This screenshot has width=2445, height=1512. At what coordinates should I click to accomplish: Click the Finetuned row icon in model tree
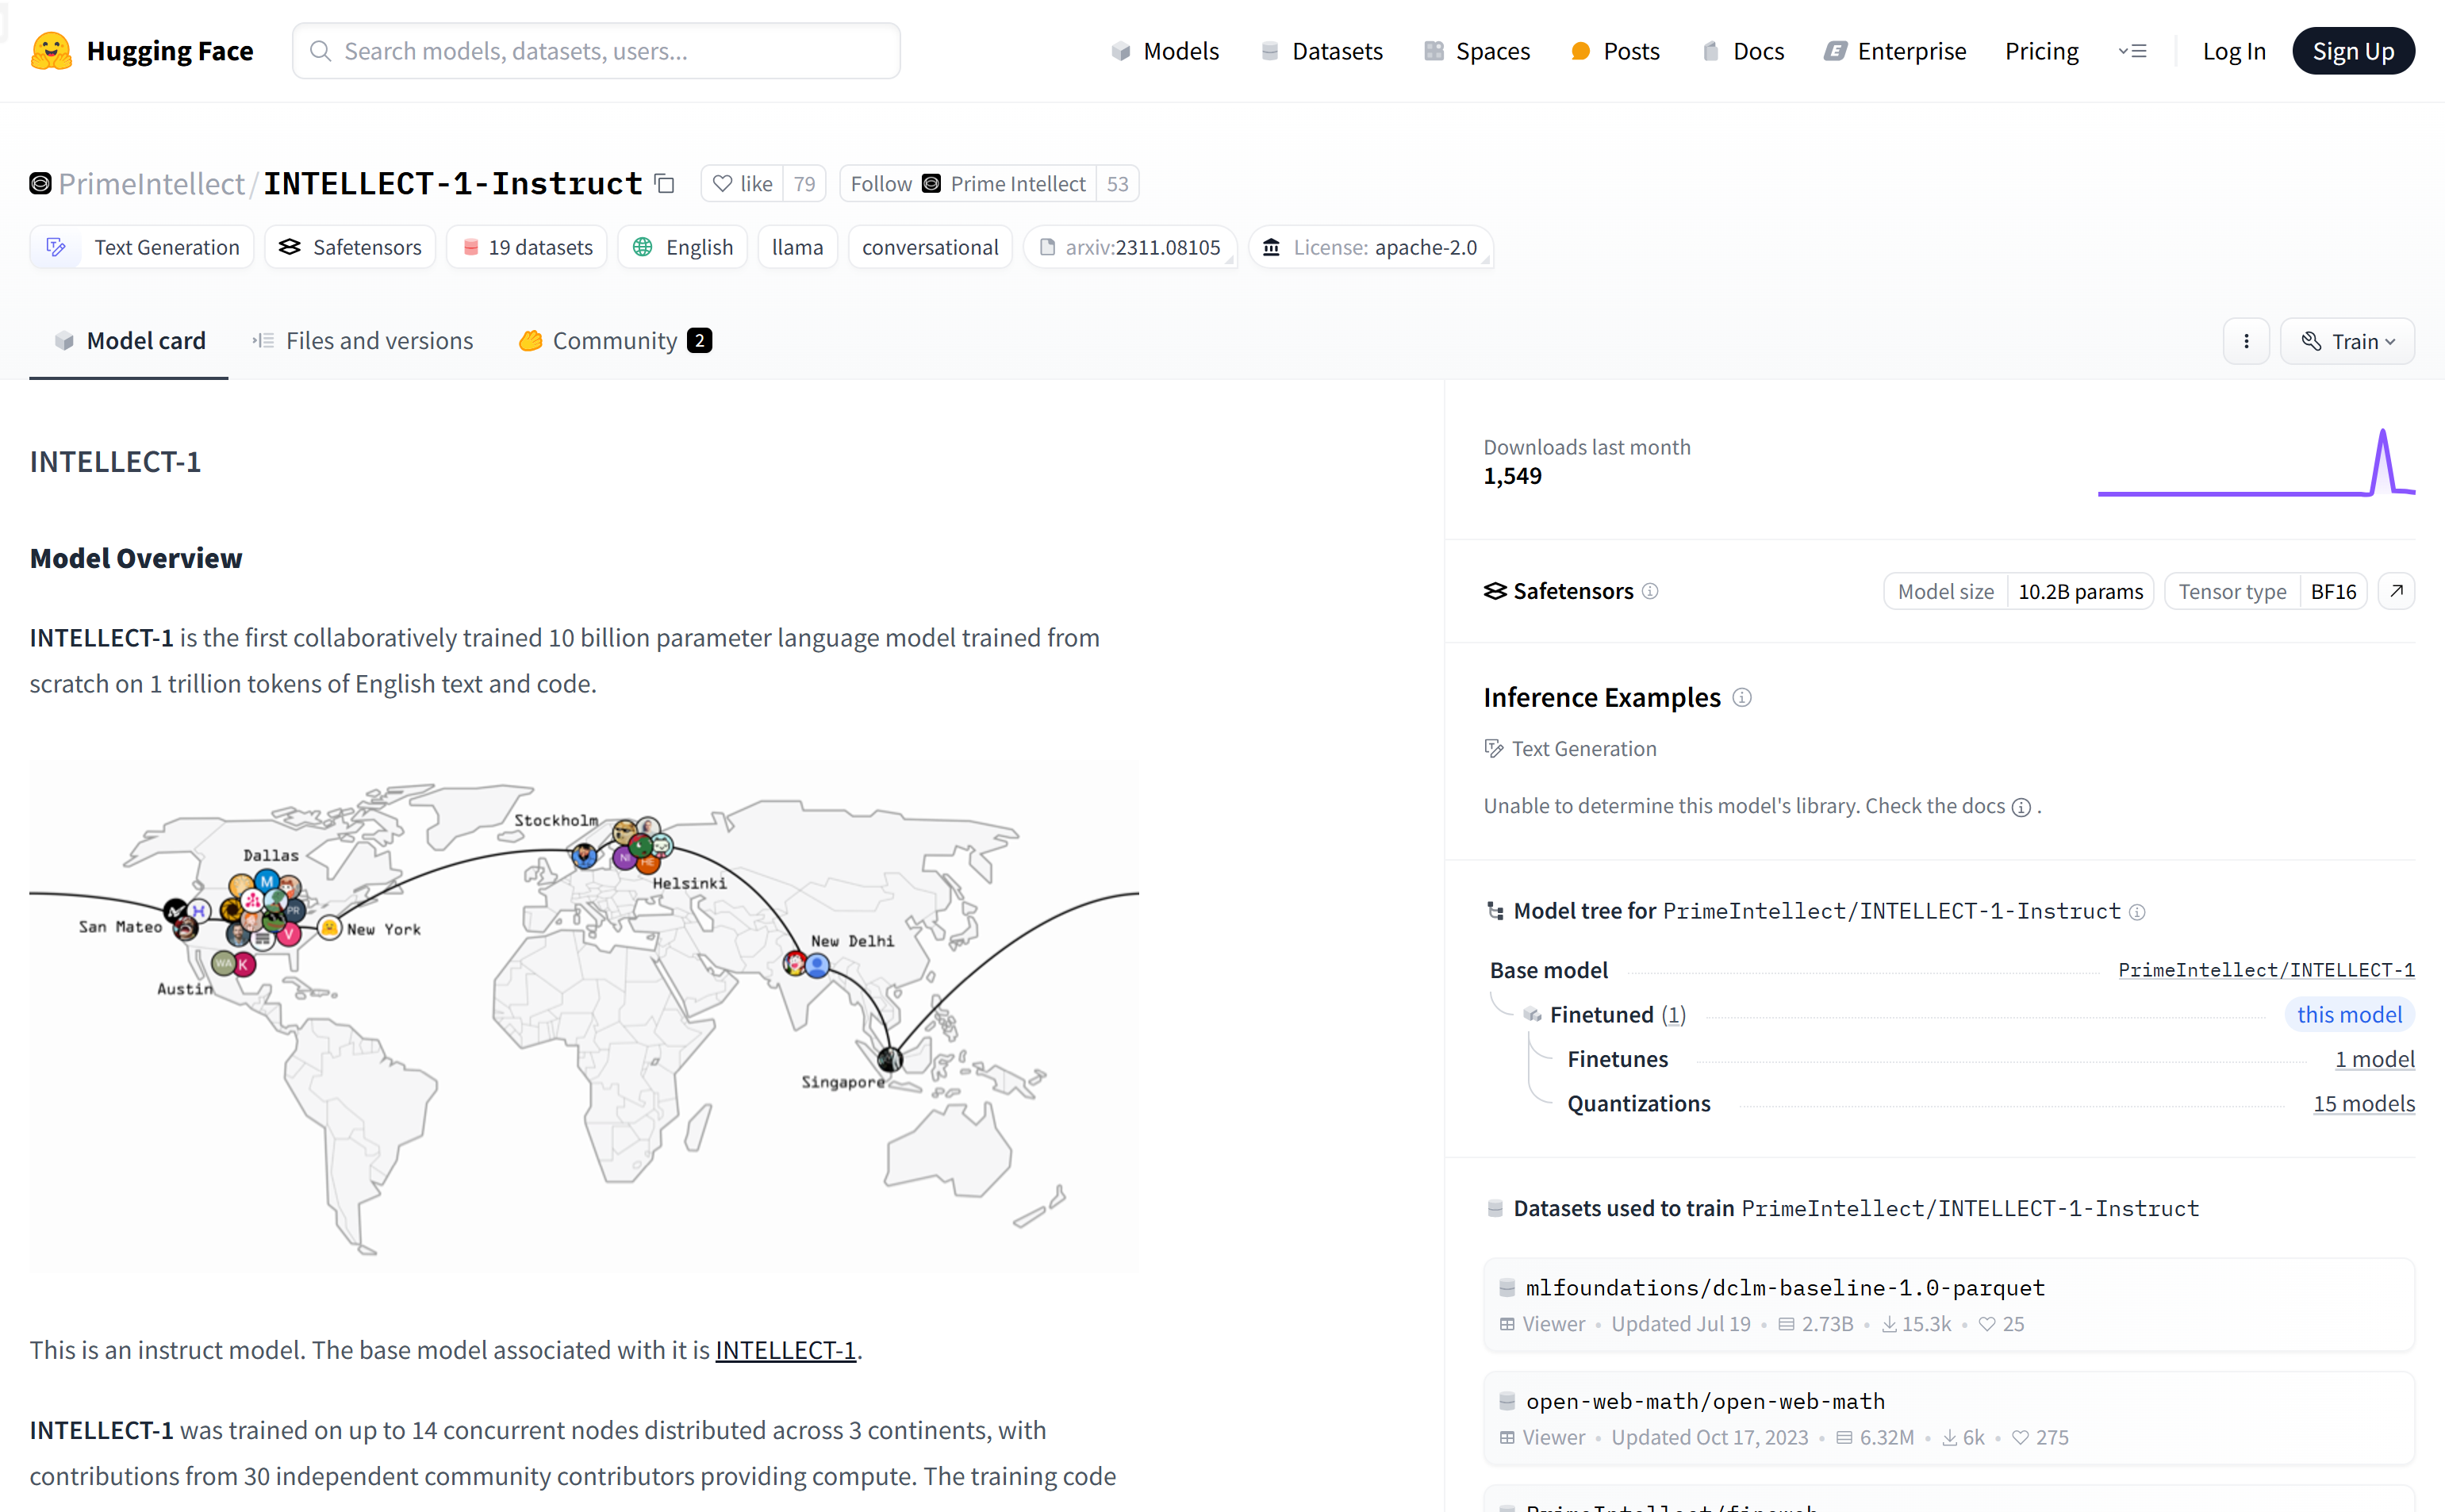pos(1532,1015)
